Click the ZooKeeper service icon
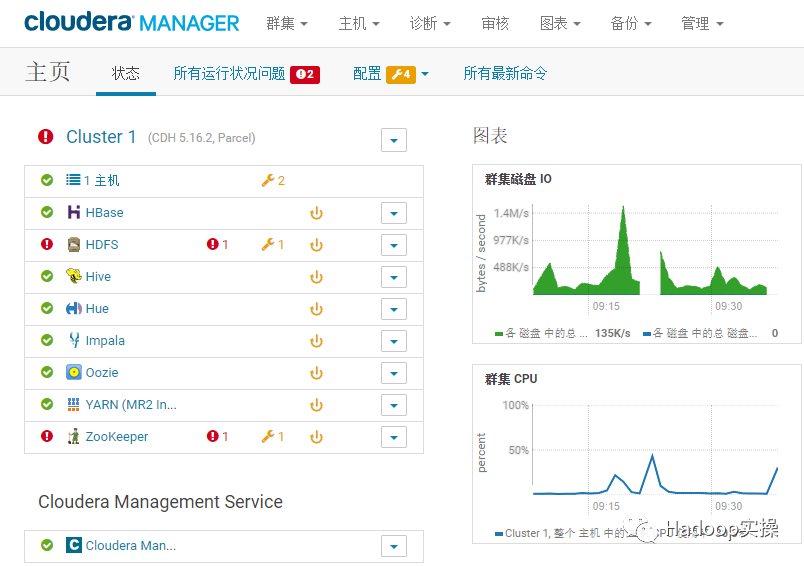804x566 pixels. pyautogui.click(x=74, y=436)
